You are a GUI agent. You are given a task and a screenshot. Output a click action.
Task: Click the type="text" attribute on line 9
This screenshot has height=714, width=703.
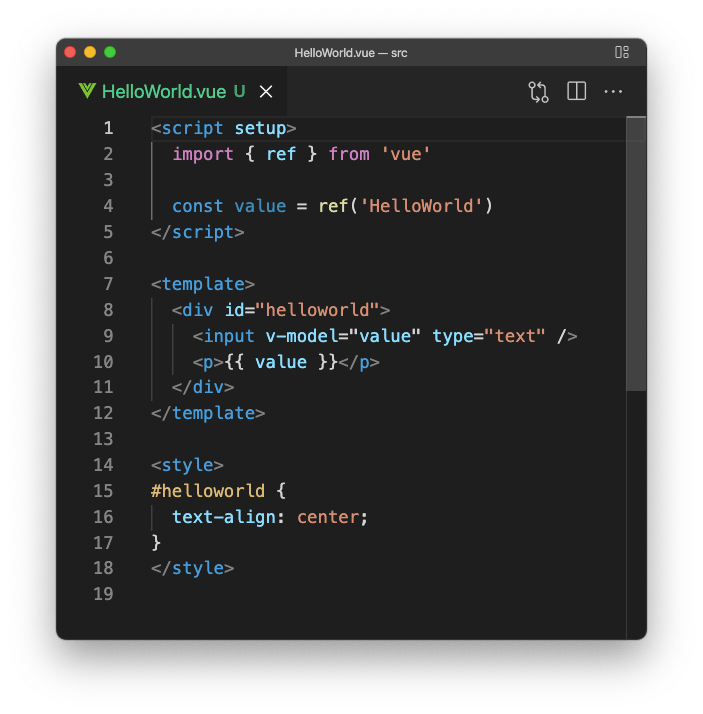point(489,336)
